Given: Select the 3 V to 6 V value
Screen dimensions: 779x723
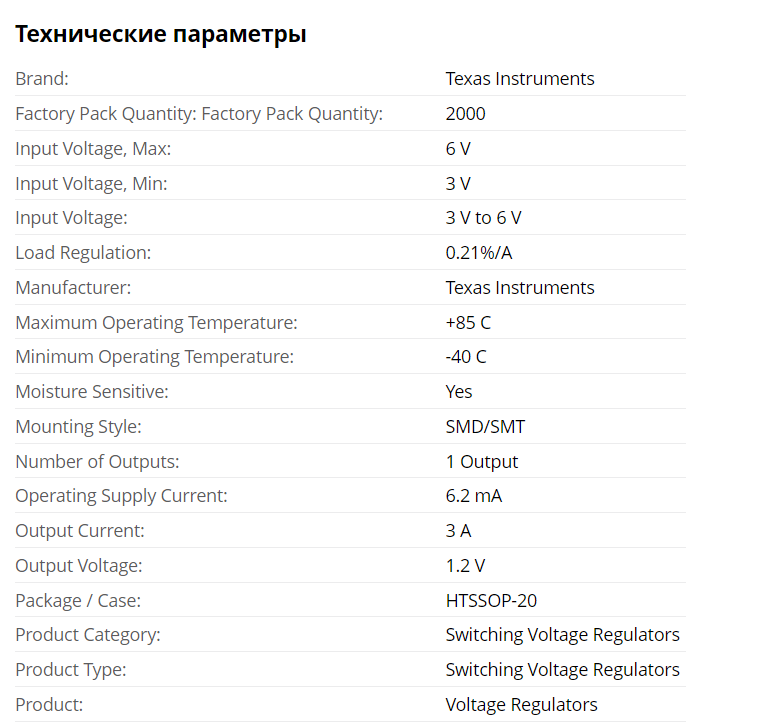Looking at the screenshot, I should (483, 218).
